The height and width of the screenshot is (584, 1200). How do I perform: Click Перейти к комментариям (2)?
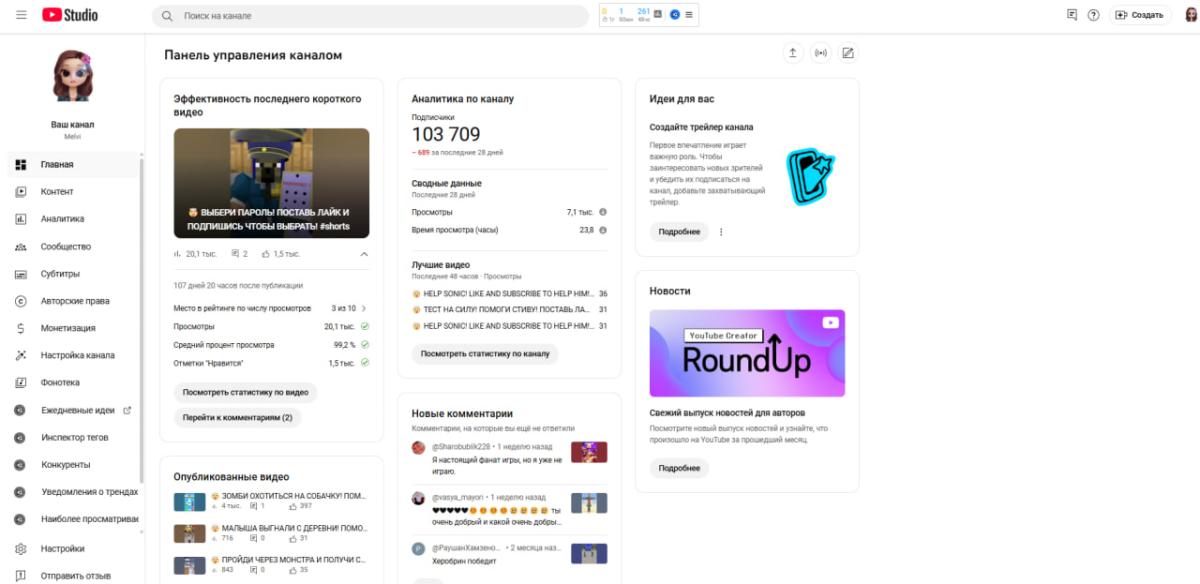[237, 418]
